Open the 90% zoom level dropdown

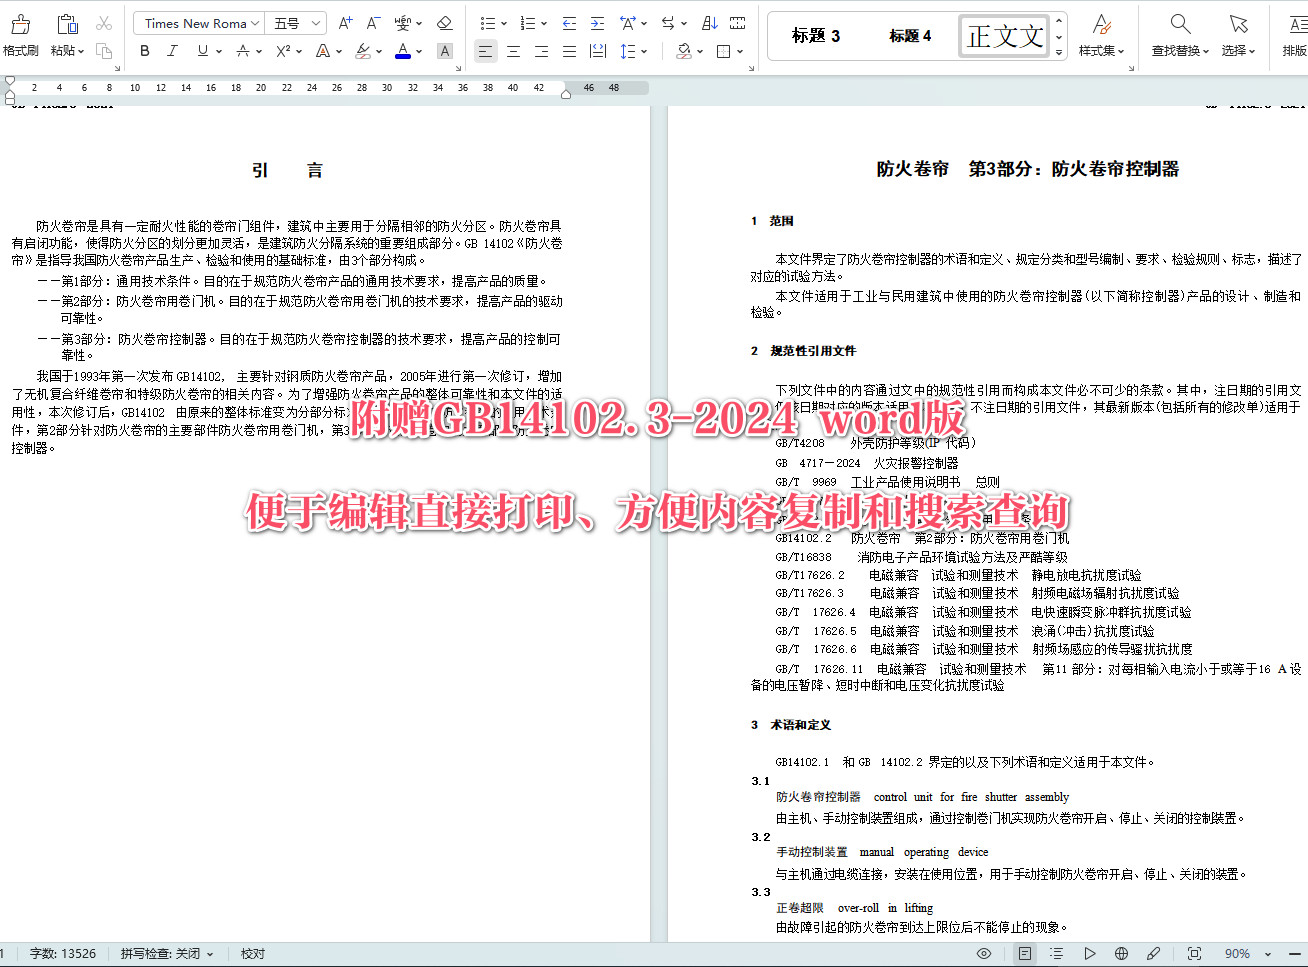1245,953
